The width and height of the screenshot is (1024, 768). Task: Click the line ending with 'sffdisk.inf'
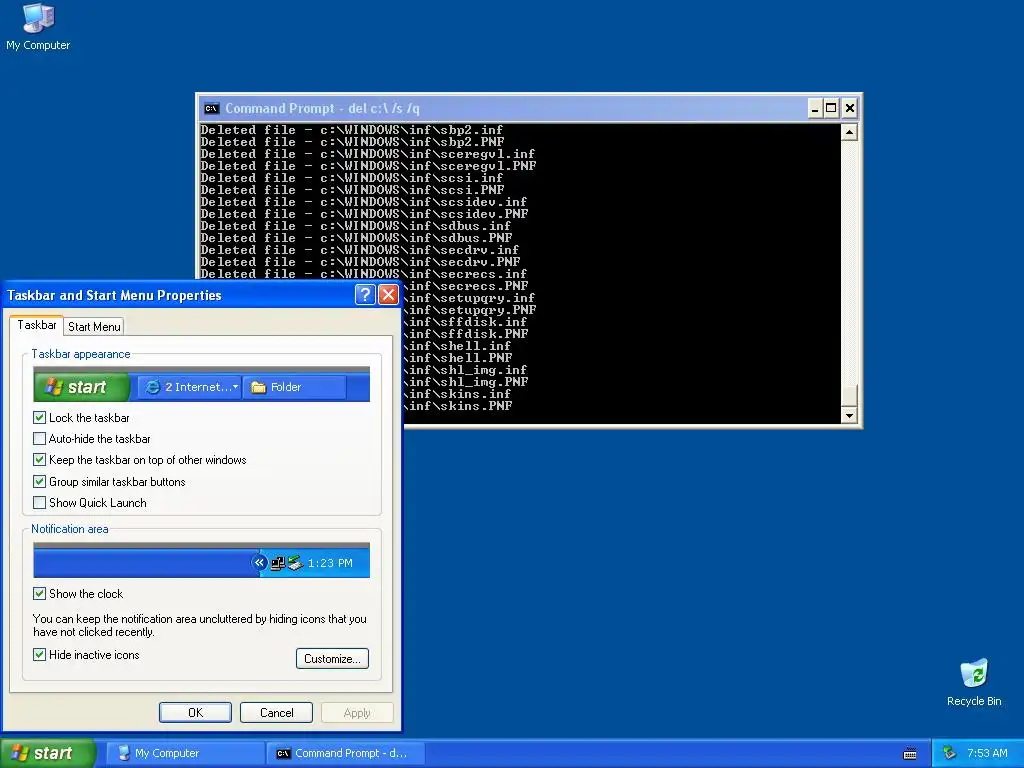[466, 322]
